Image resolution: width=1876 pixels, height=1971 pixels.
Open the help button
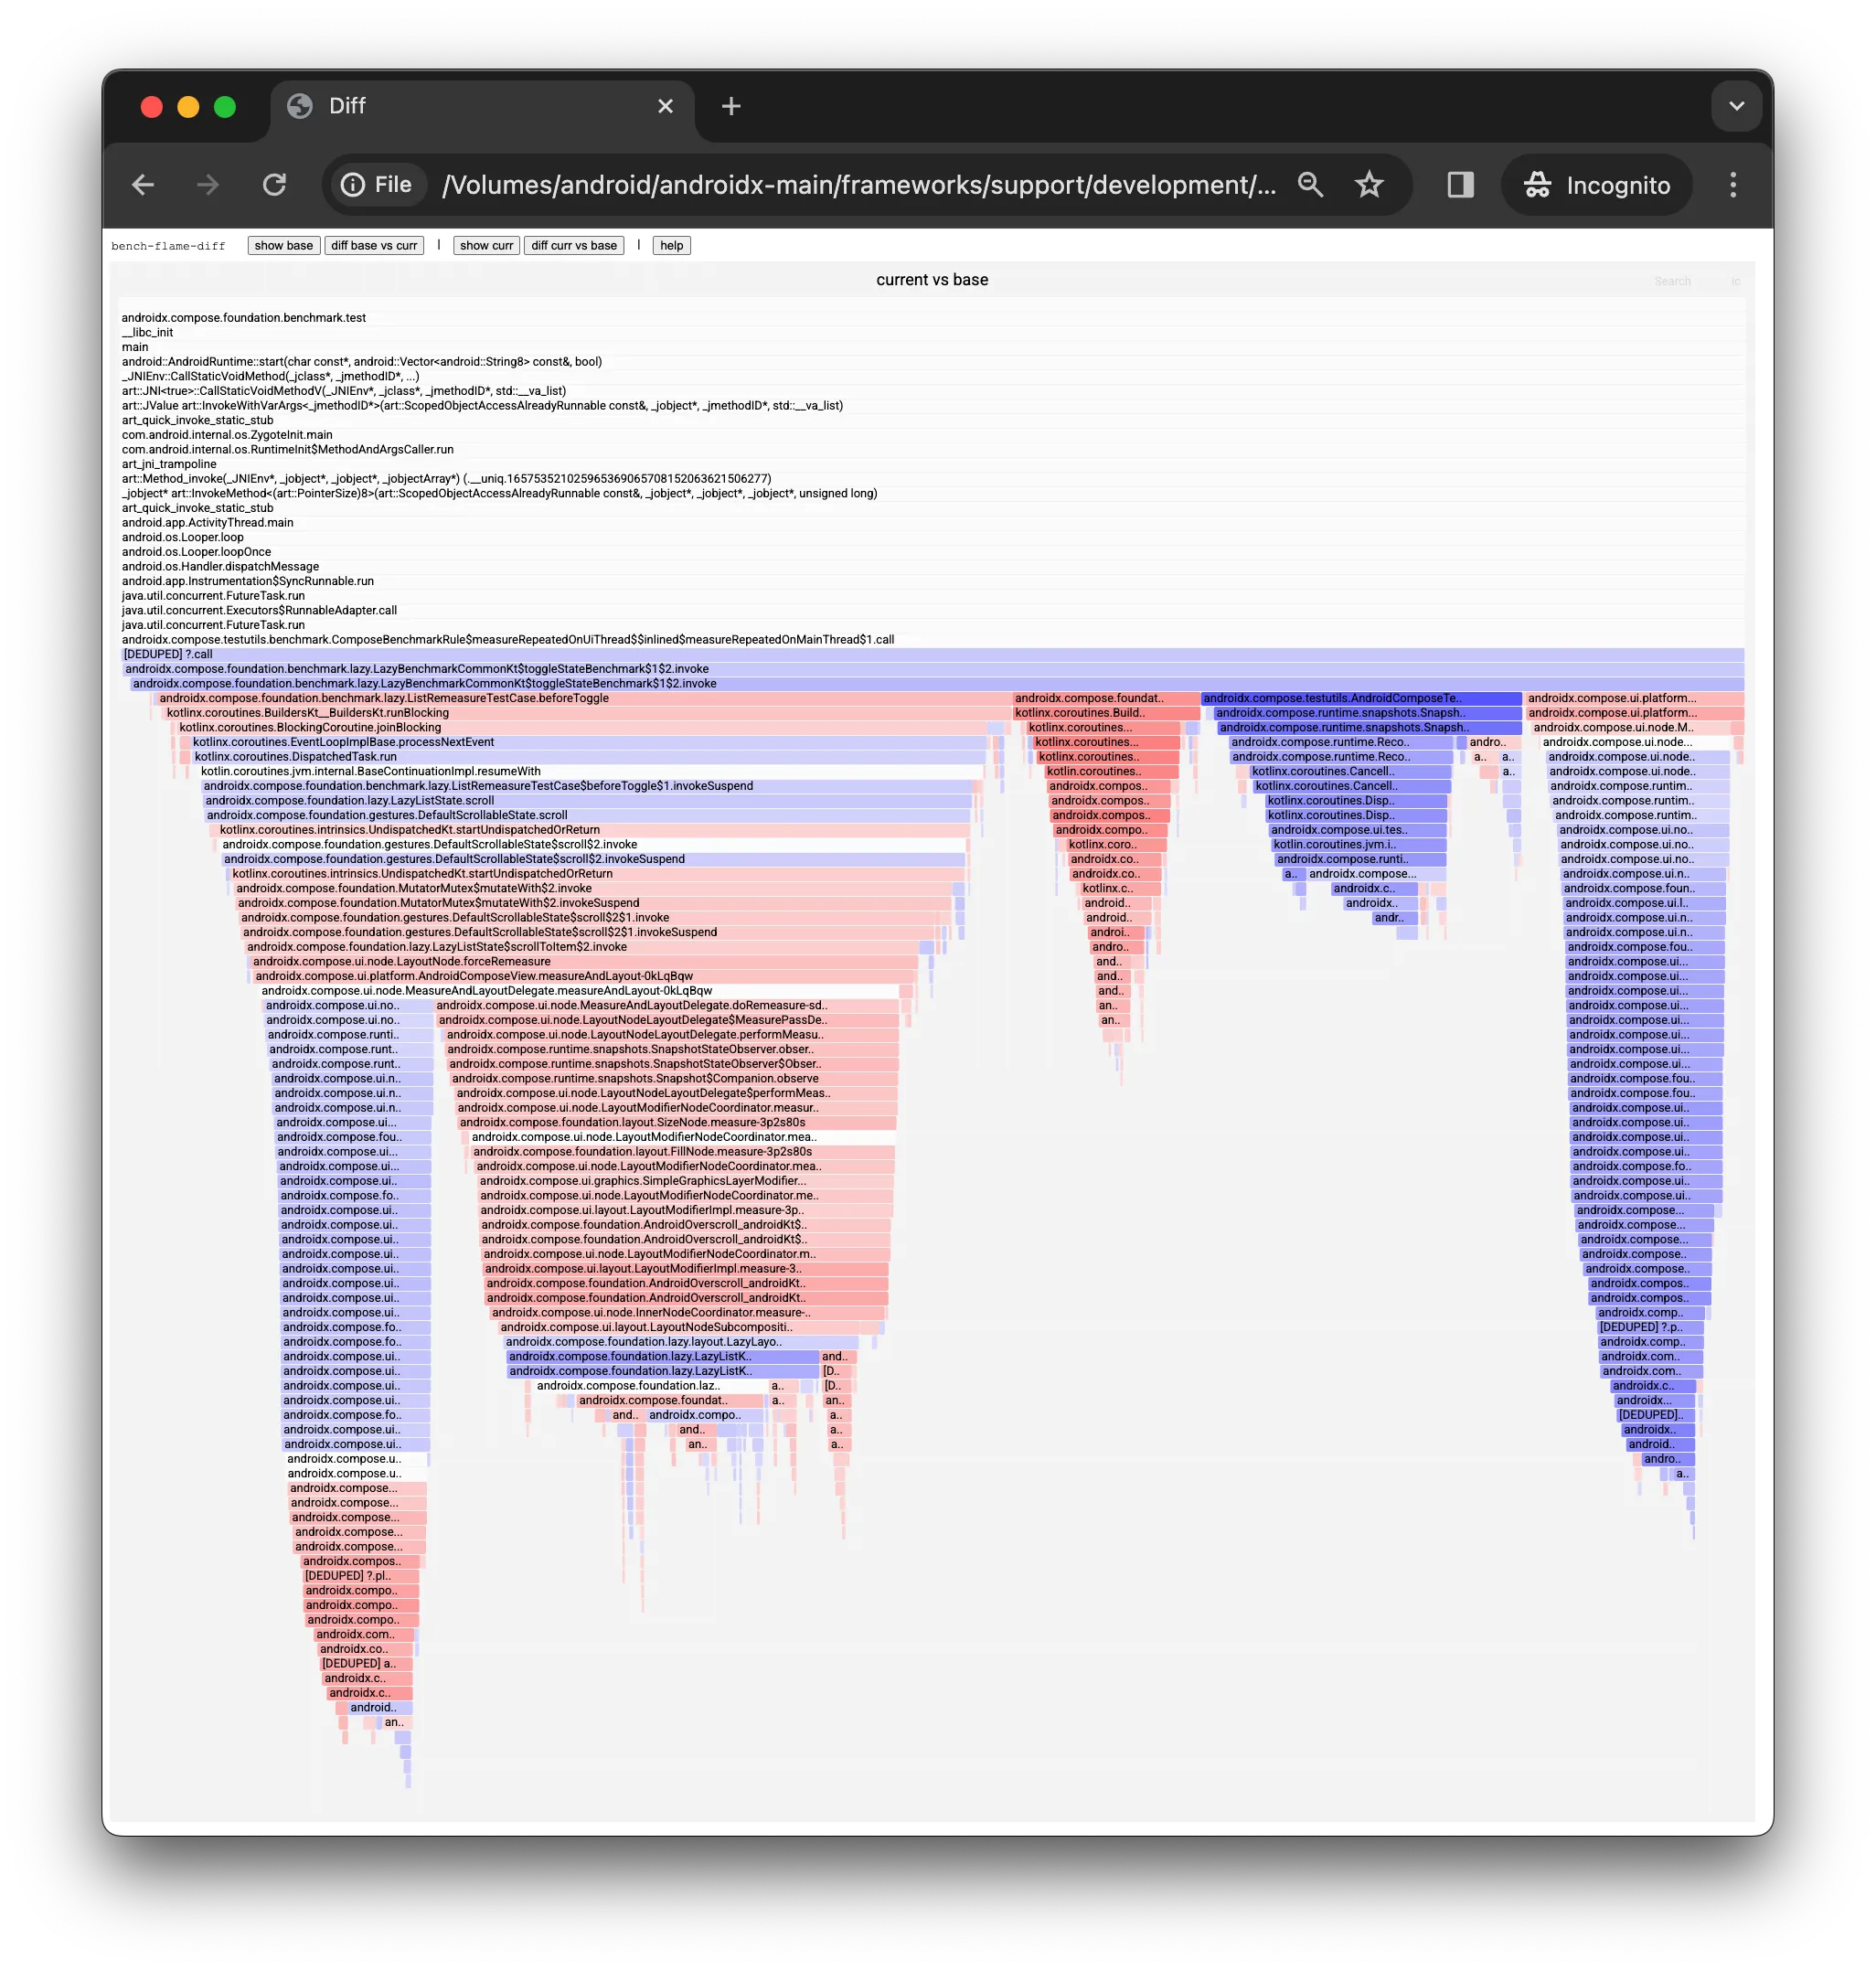671,246
